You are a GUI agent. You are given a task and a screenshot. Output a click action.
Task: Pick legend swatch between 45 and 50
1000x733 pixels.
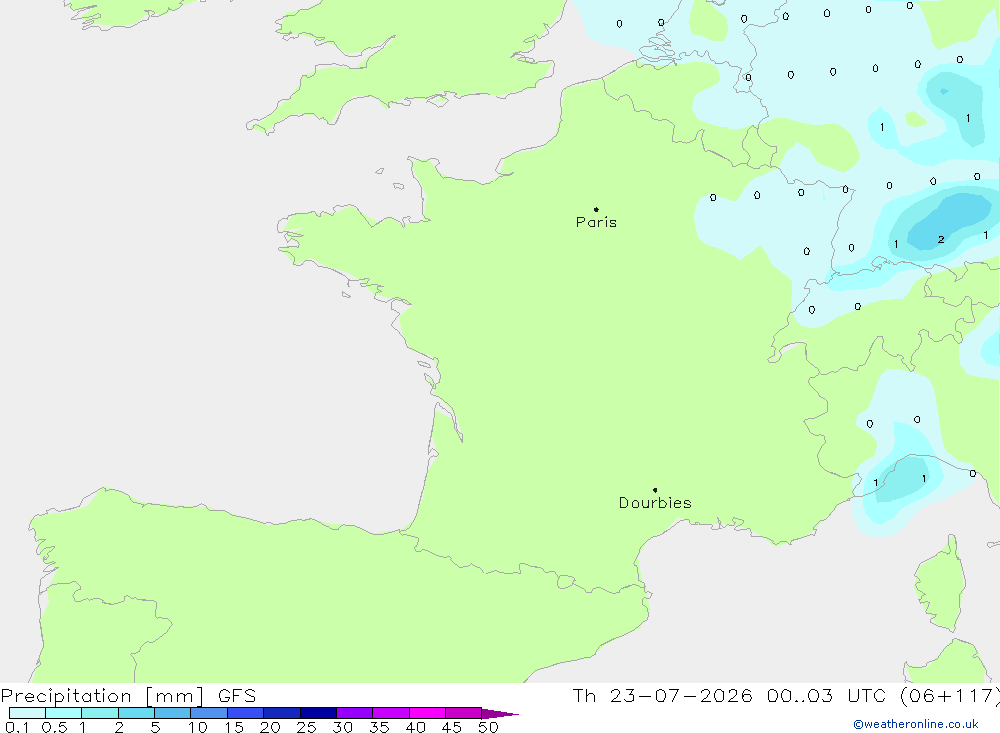point(464,713)
